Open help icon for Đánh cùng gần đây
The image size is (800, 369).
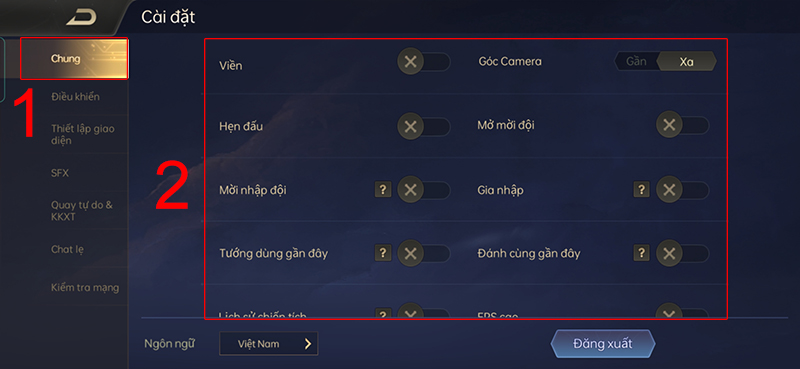[641, 253]
